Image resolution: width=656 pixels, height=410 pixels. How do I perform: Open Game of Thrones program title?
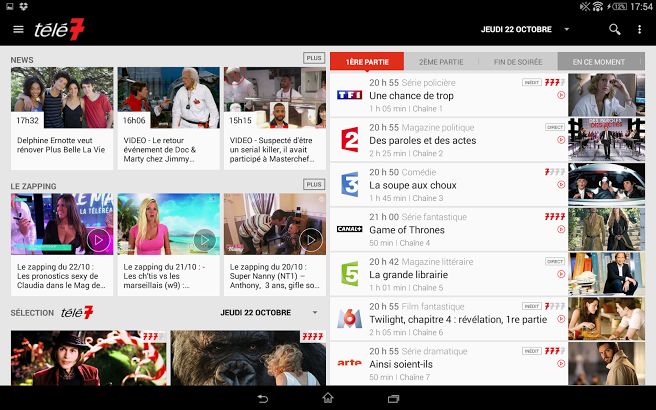pos(407,230)
